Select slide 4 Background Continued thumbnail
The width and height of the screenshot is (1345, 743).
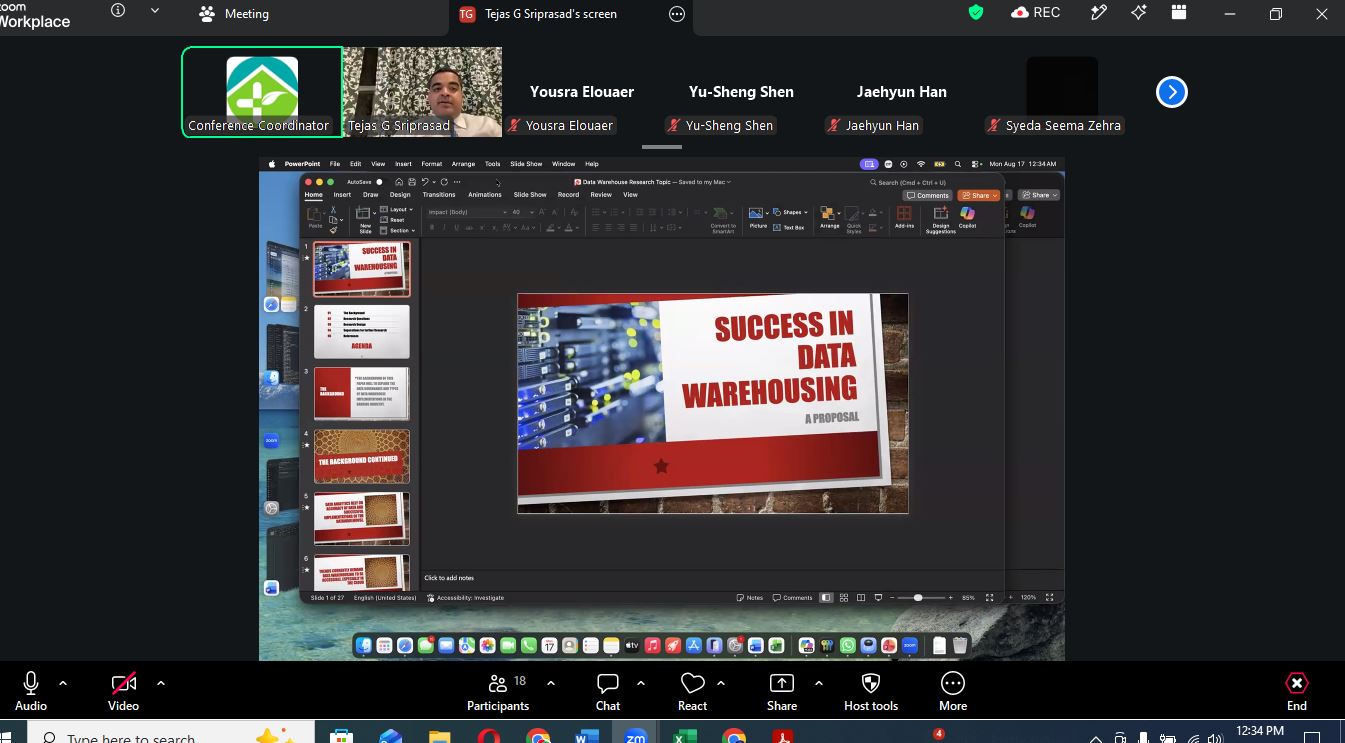pyautogui.click(x=361, y=456)
